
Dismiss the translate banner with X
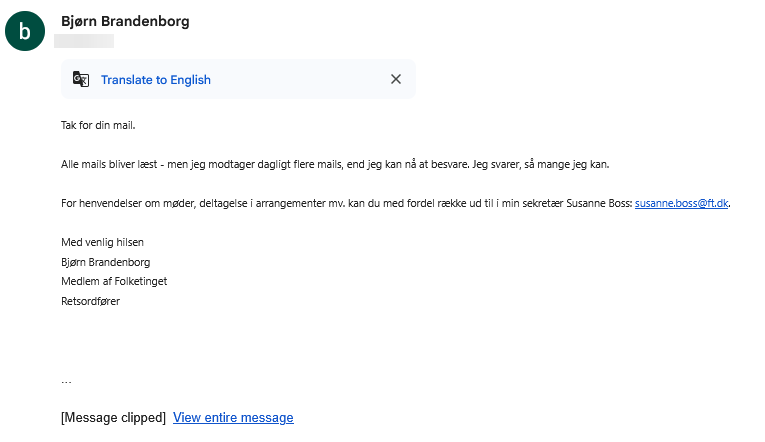tap(396, 79)
